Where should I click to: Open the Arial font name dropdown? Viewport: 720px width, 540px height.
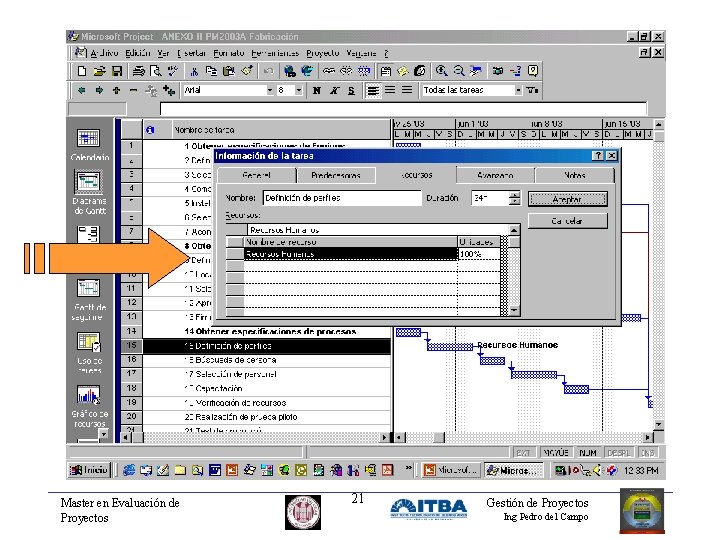[270, 90]
